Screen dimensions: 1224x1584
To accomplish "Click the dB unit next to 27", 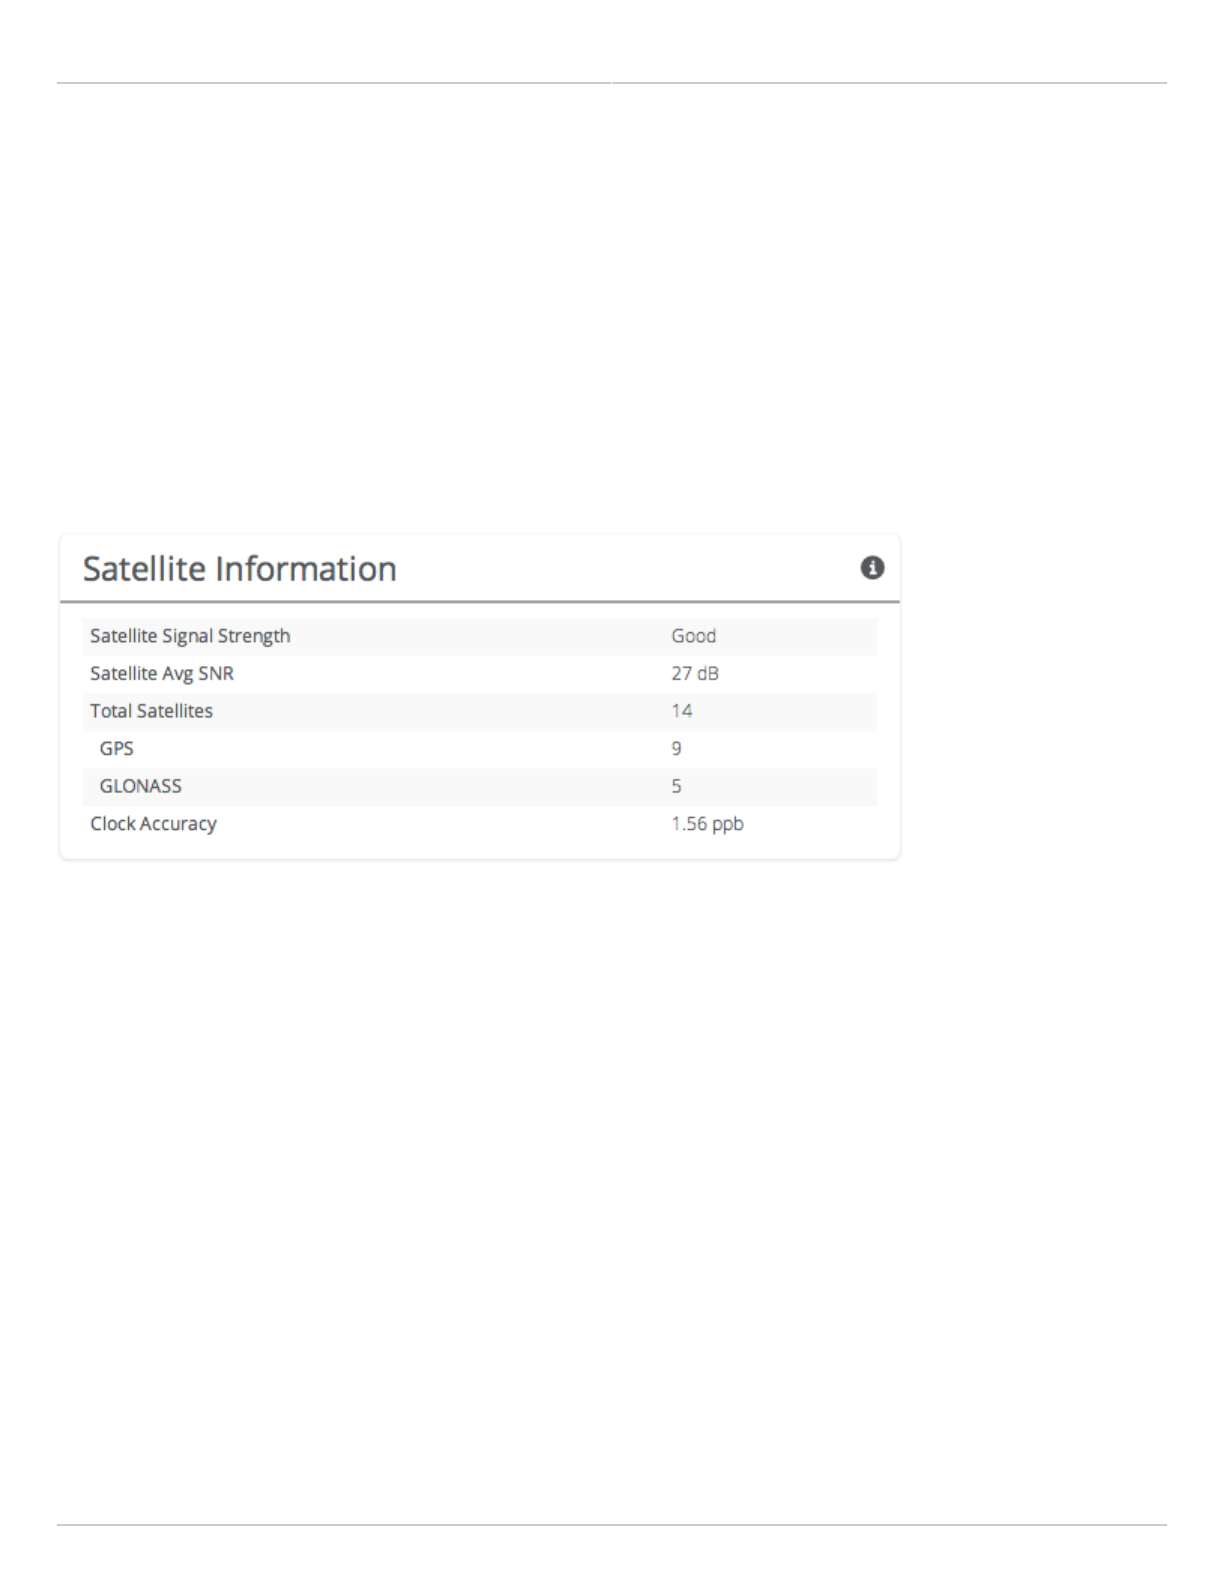I will click(708, 674).
